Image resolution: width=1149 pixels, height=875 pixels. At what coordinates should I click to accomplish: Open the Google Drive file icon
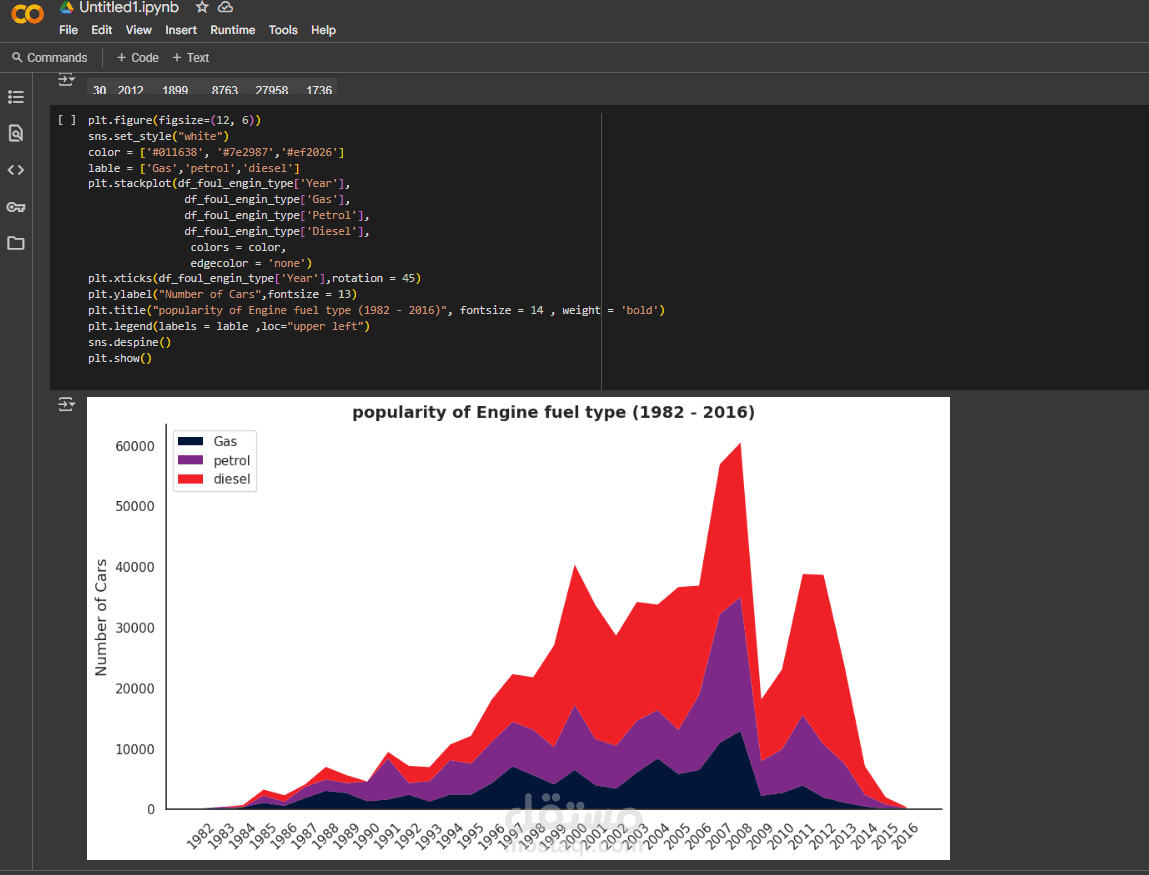click(67, 7)
